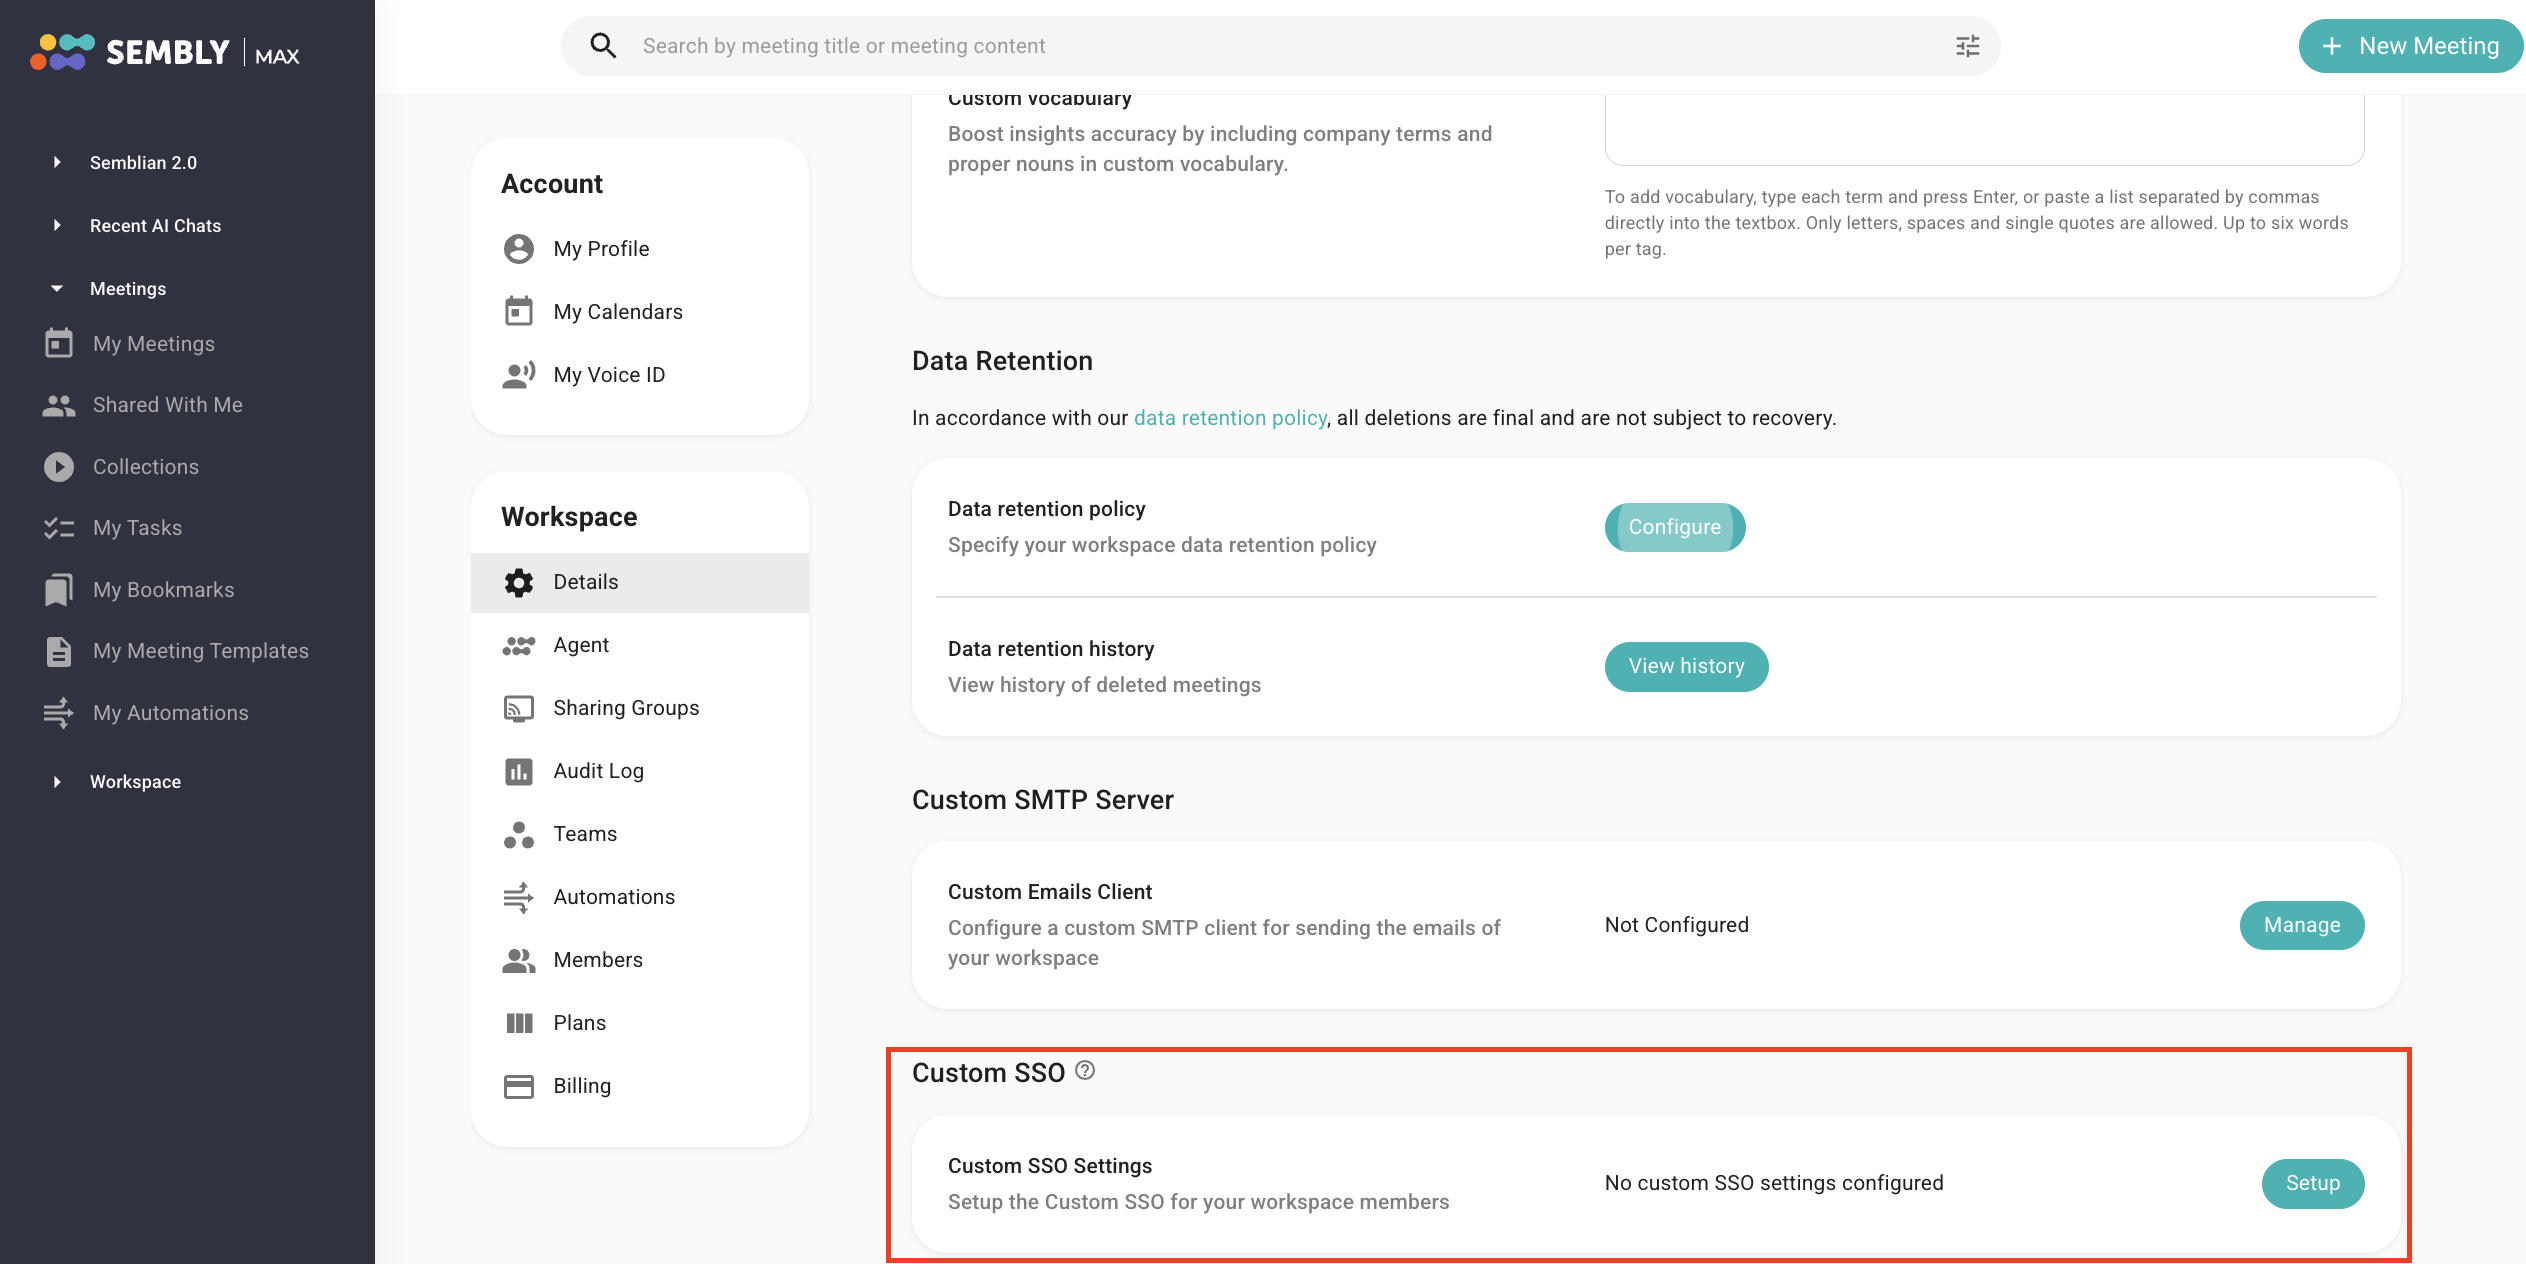The height and width of the screenshot is (1264, 2526).
Task: Click the 'Not Configured' status text
Action: point(1677,925)
